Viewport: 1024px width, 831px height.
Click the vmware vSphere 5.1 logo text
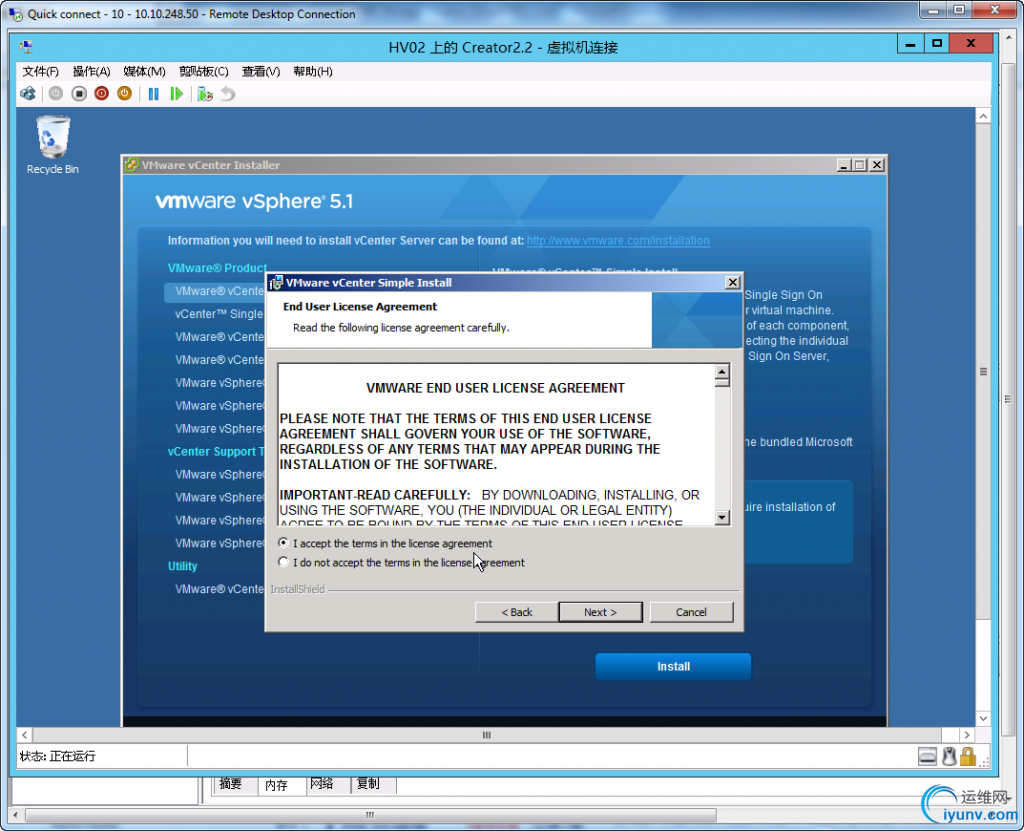[254, 201]
